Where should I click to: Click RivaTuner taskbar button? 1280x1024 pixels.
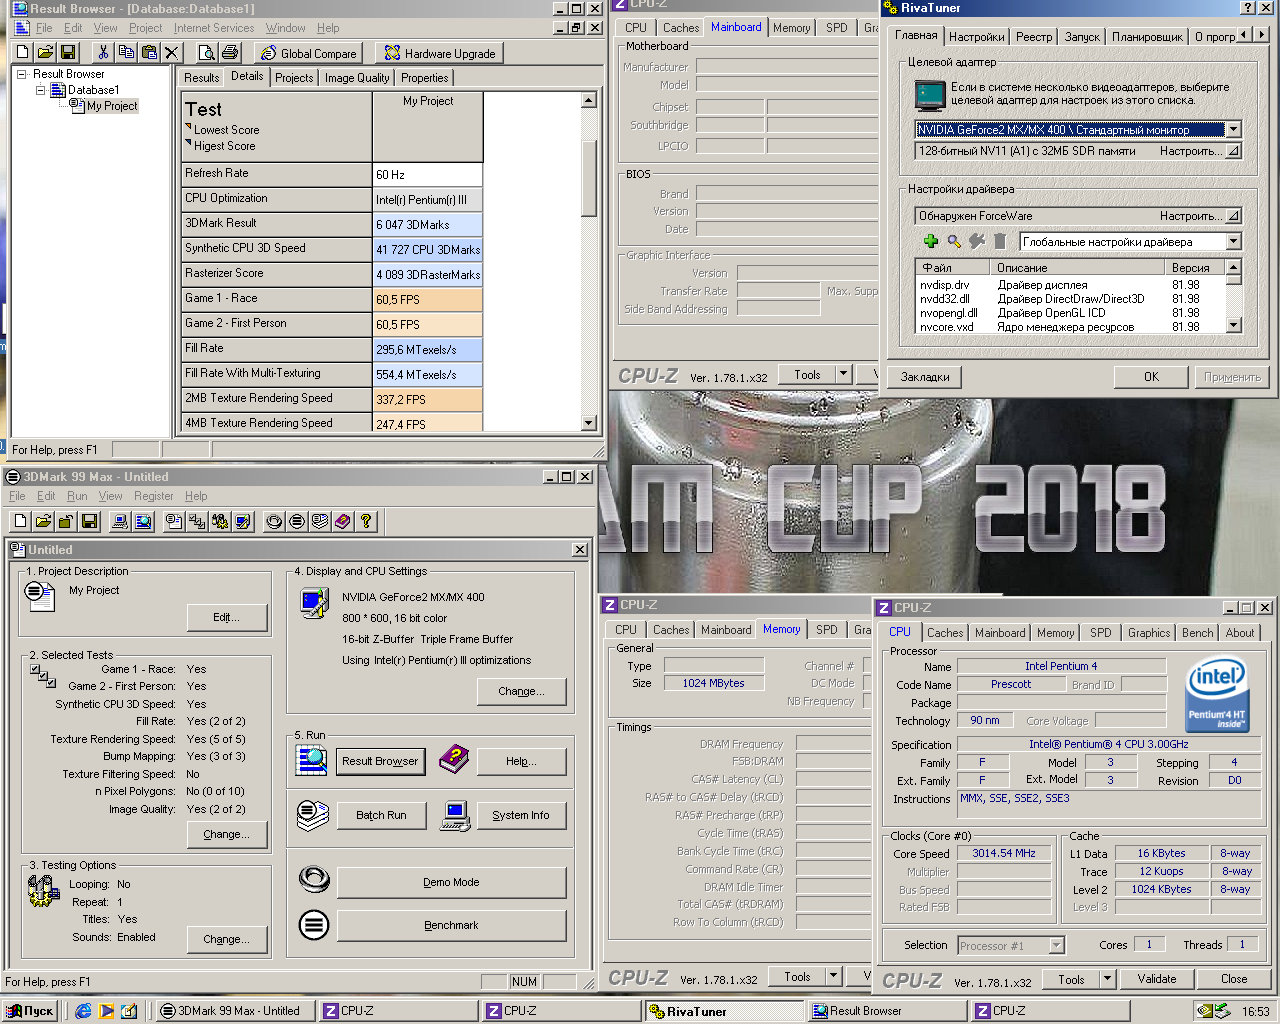point(723,1011)
